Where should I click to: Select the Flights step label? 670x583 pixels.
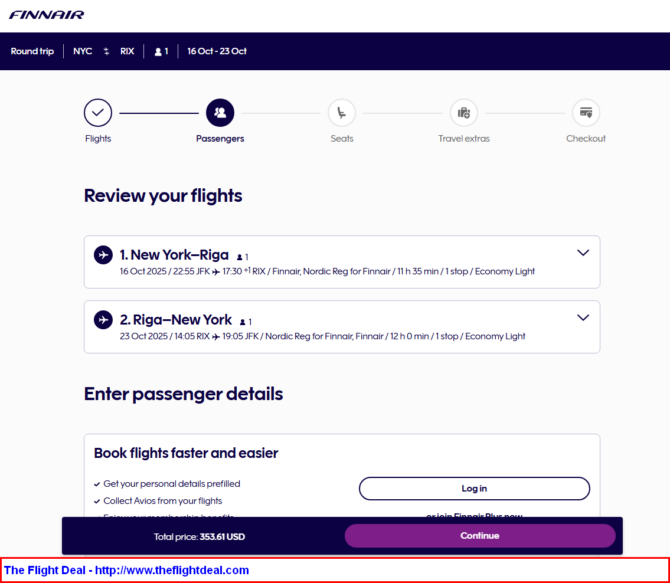tap(98, 138)
